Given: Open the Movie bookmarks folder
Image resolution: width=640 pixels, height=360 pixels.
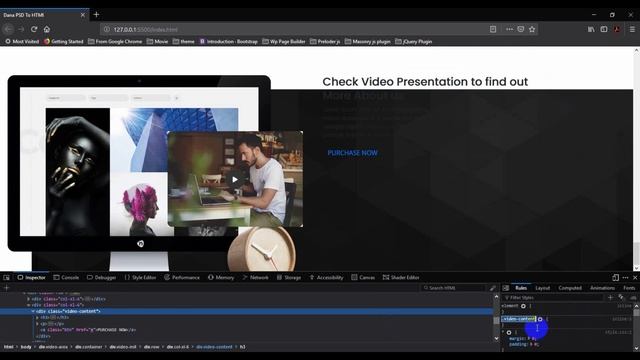Looking at the screenshot, I should pyautogui.click(x=158, y=42).
